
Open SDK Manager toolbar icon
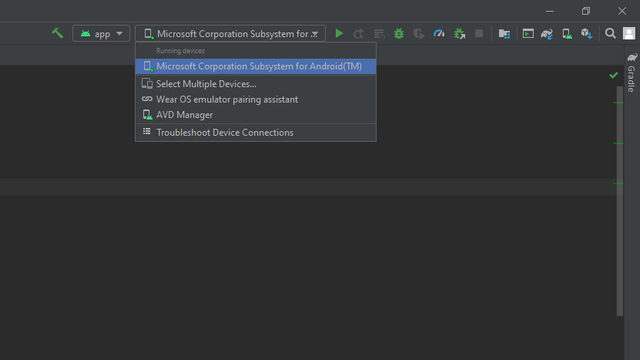[x=587, y=33]
